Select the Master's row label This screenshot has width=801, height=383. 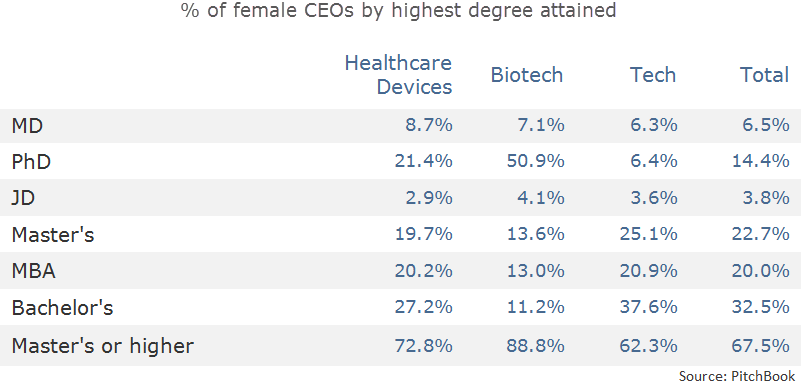pos(53,235)
